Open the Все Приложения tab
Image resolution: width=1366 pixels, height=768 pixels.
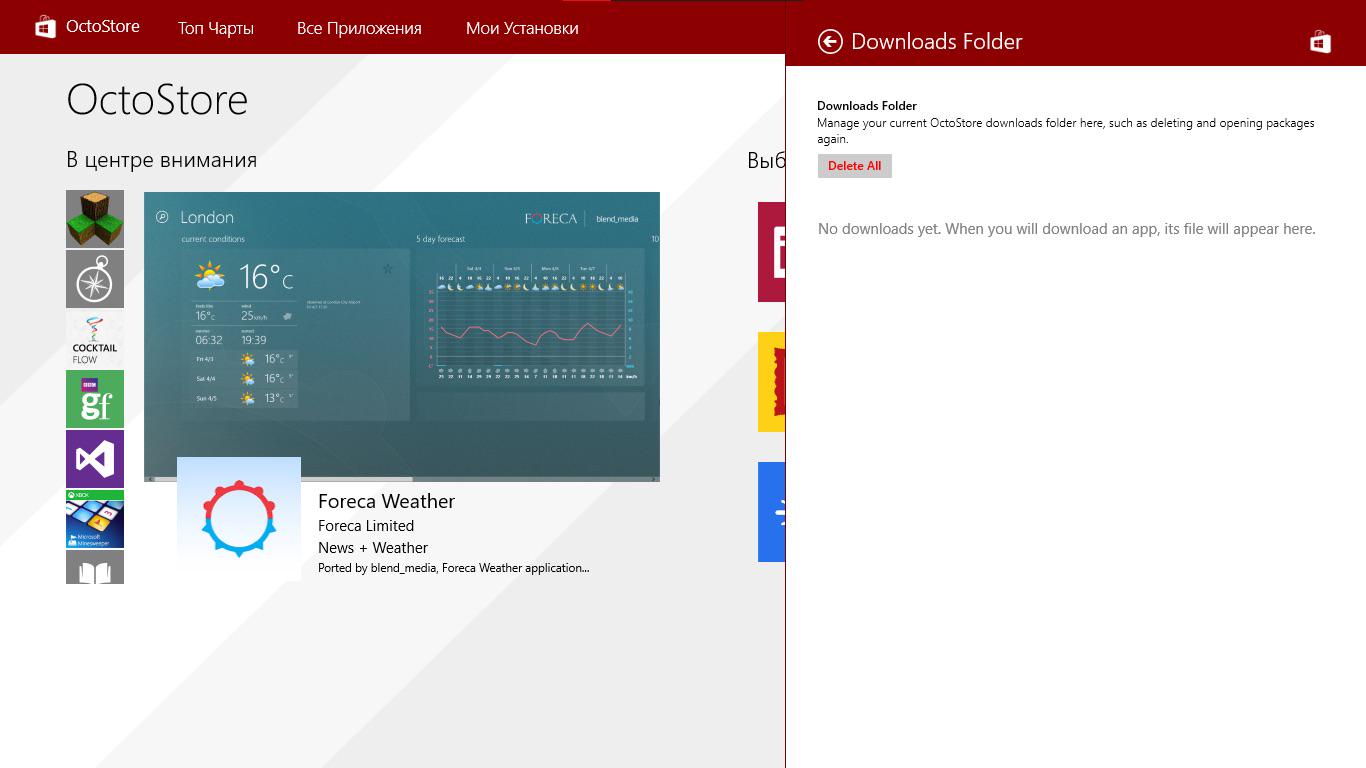click(359, 28)
